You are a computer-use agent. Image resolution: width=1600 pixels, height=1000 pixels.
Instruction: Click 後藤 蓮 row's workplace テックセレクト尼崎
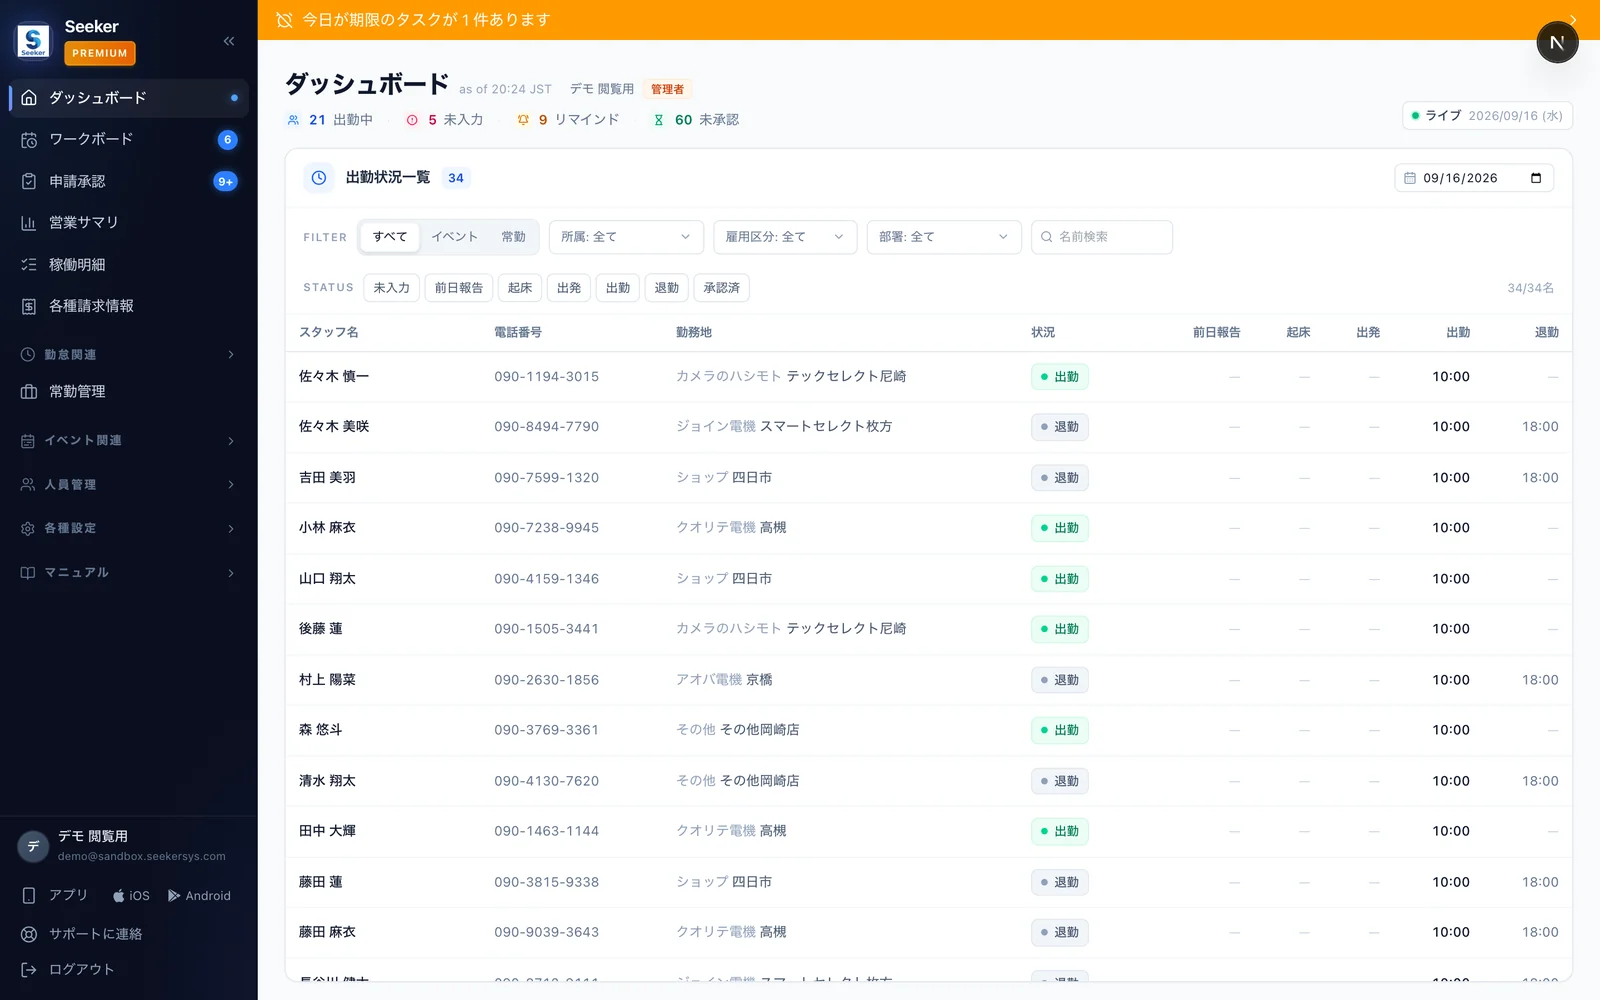pos(846,629)
